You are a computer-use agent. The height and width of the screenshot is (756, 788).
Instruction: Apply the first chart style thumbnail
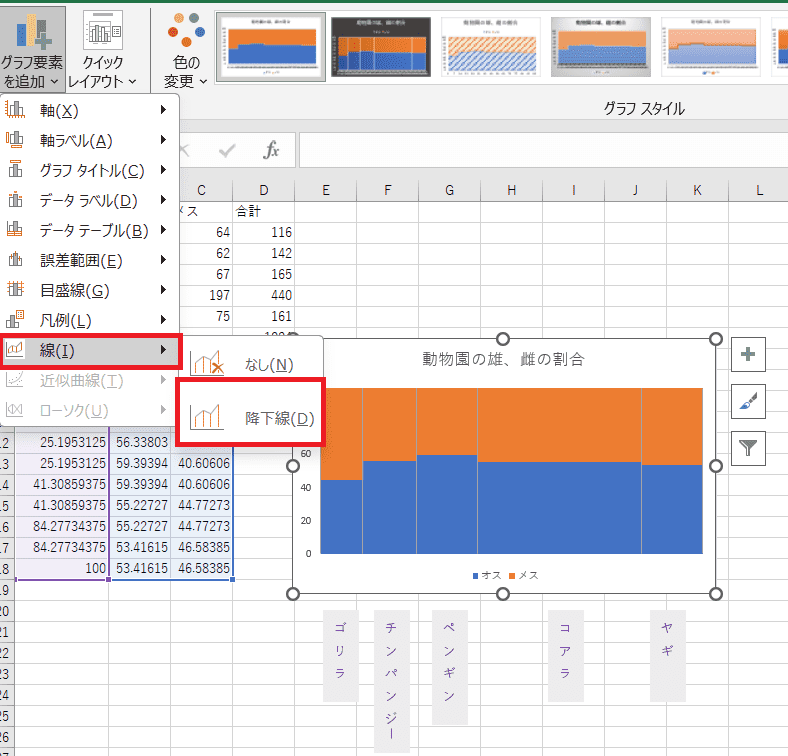(x=271, y=47)
